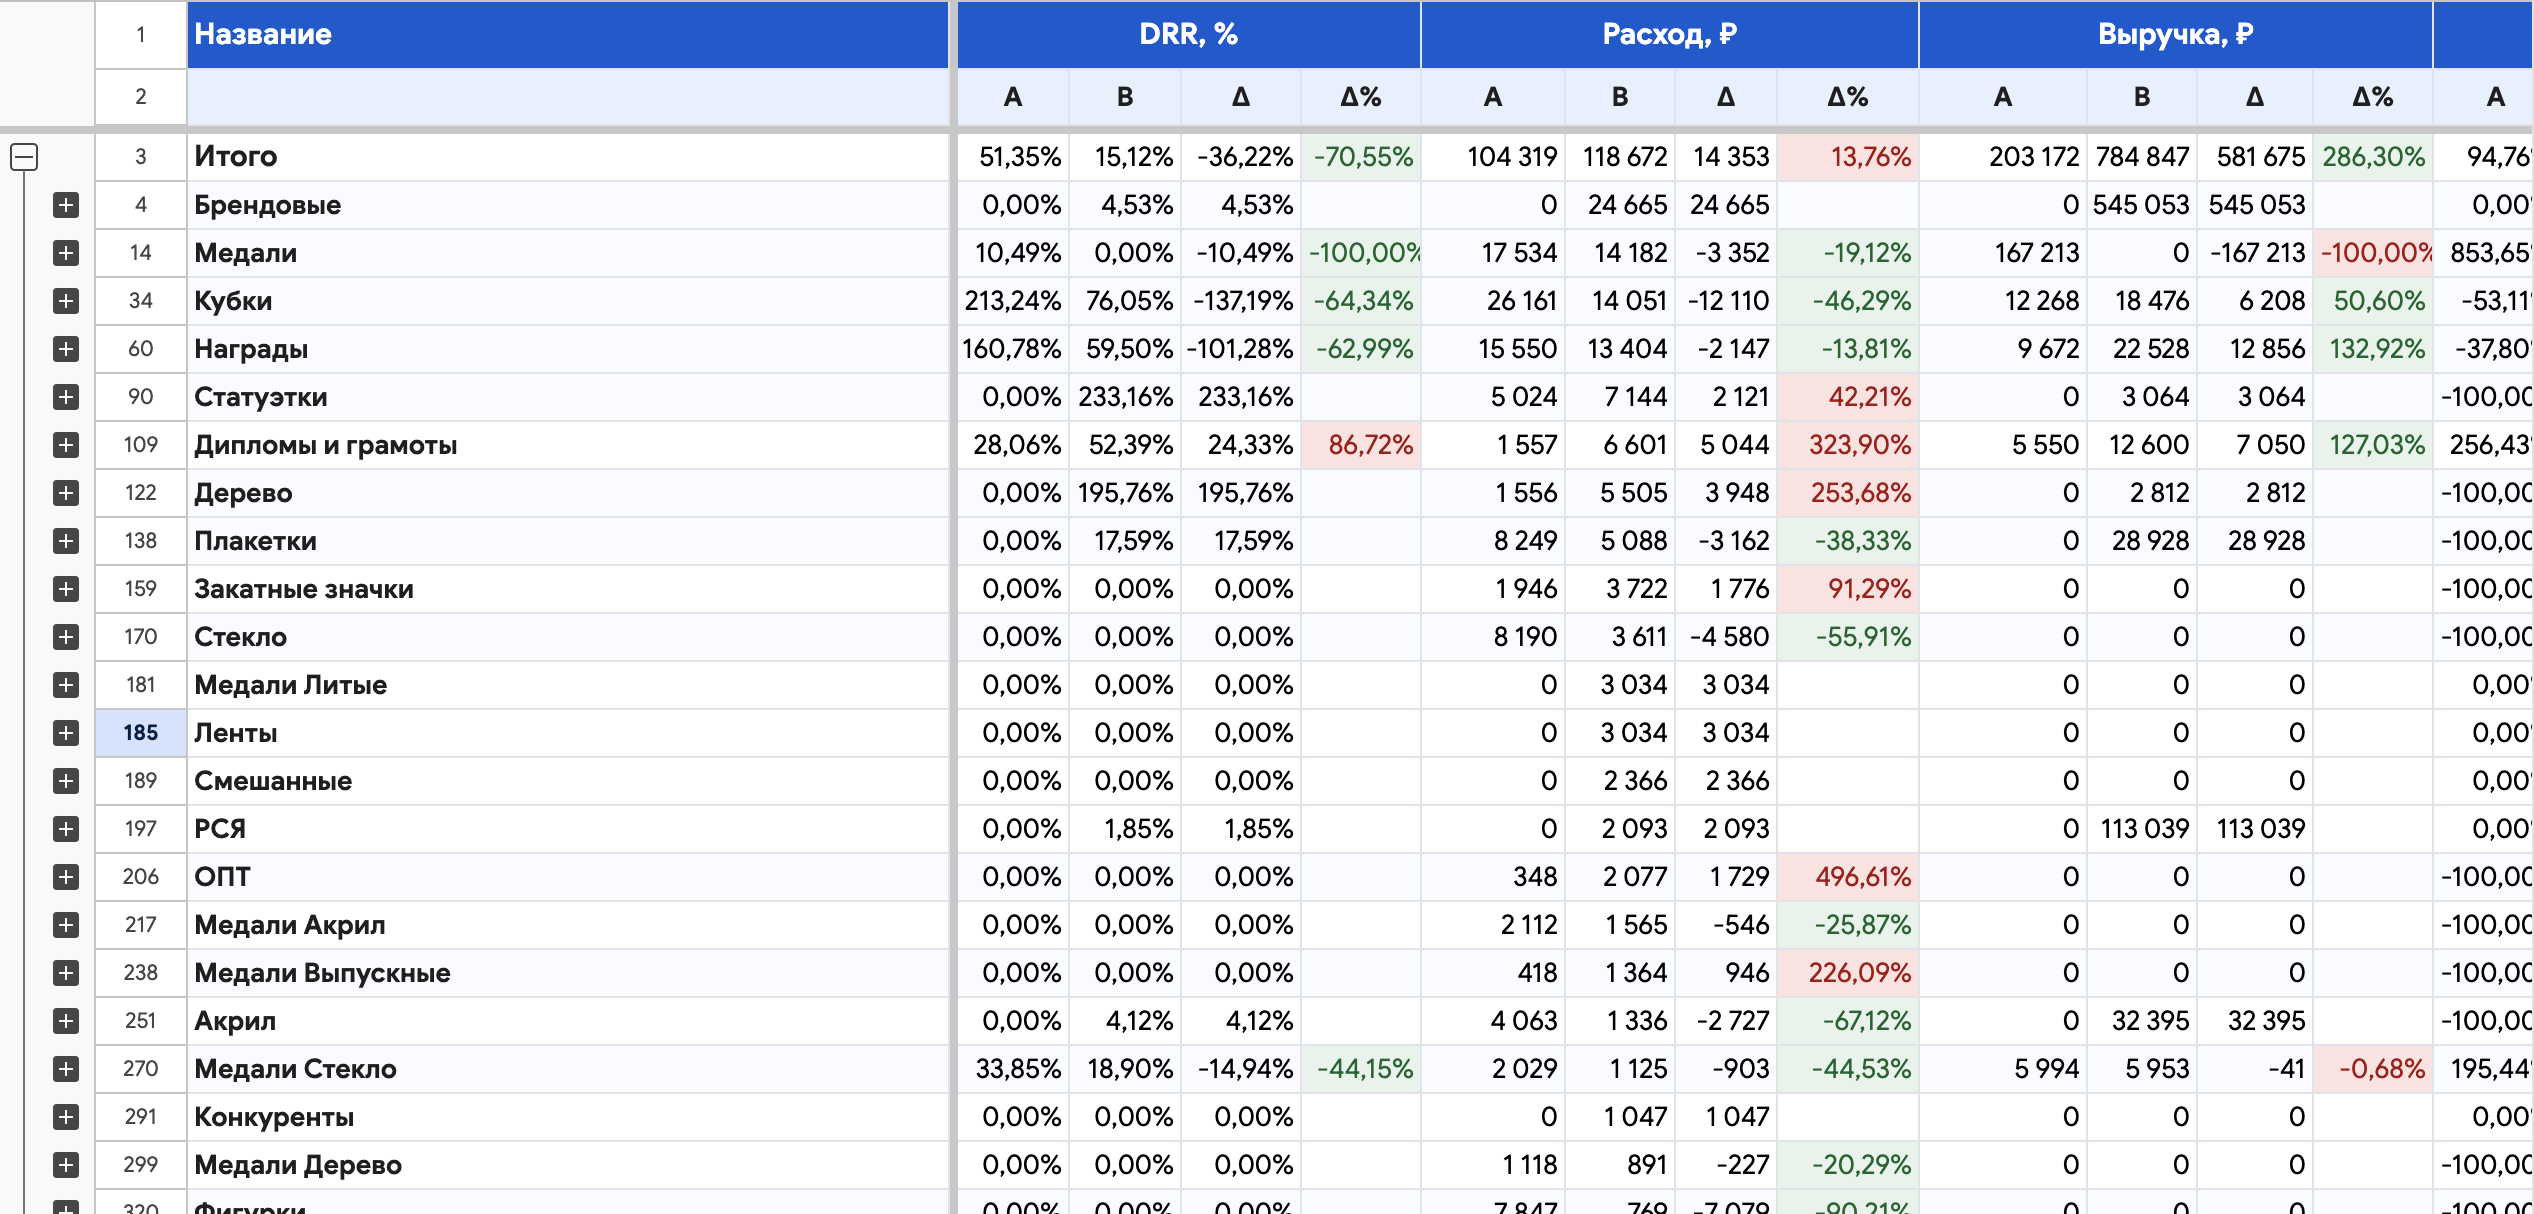Select the Брендовые name cell
2534x1214 pixels.
click(568, 205)
